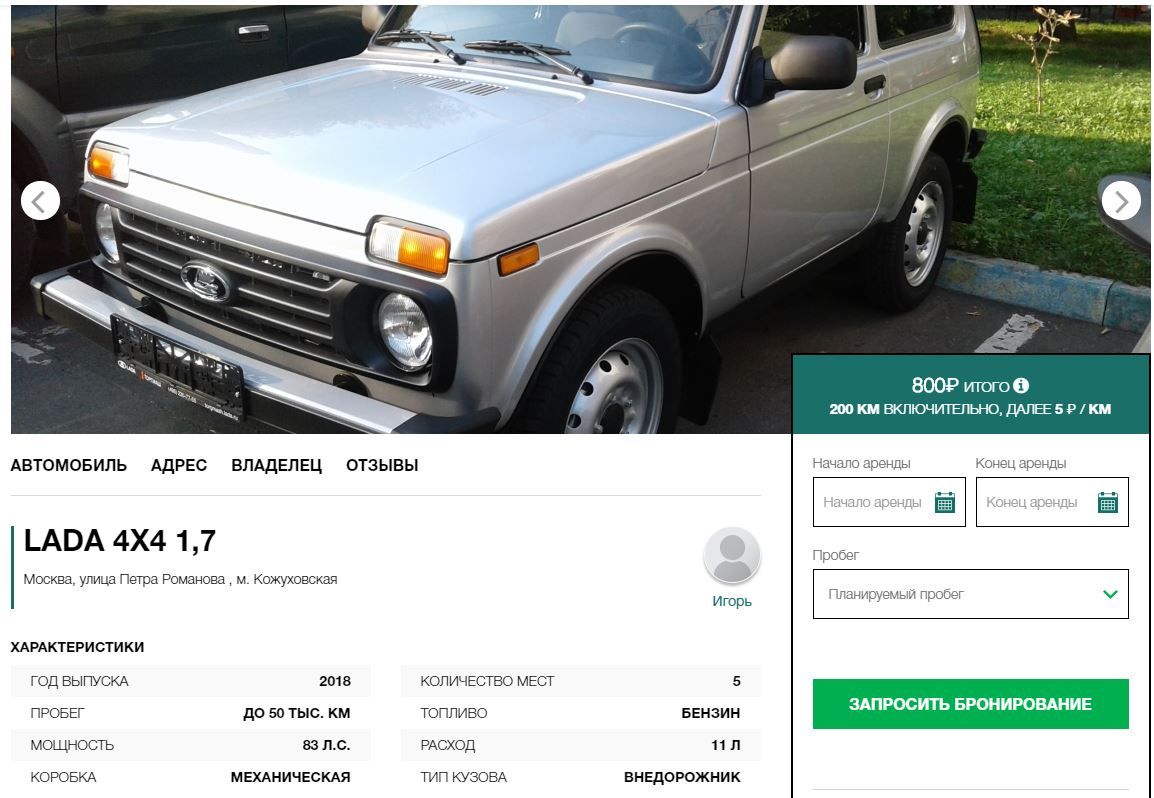Viewport: 1154px width, 798px height.
Task: Click chevron arrow of mileage selector
Action: pos(1110,594)
